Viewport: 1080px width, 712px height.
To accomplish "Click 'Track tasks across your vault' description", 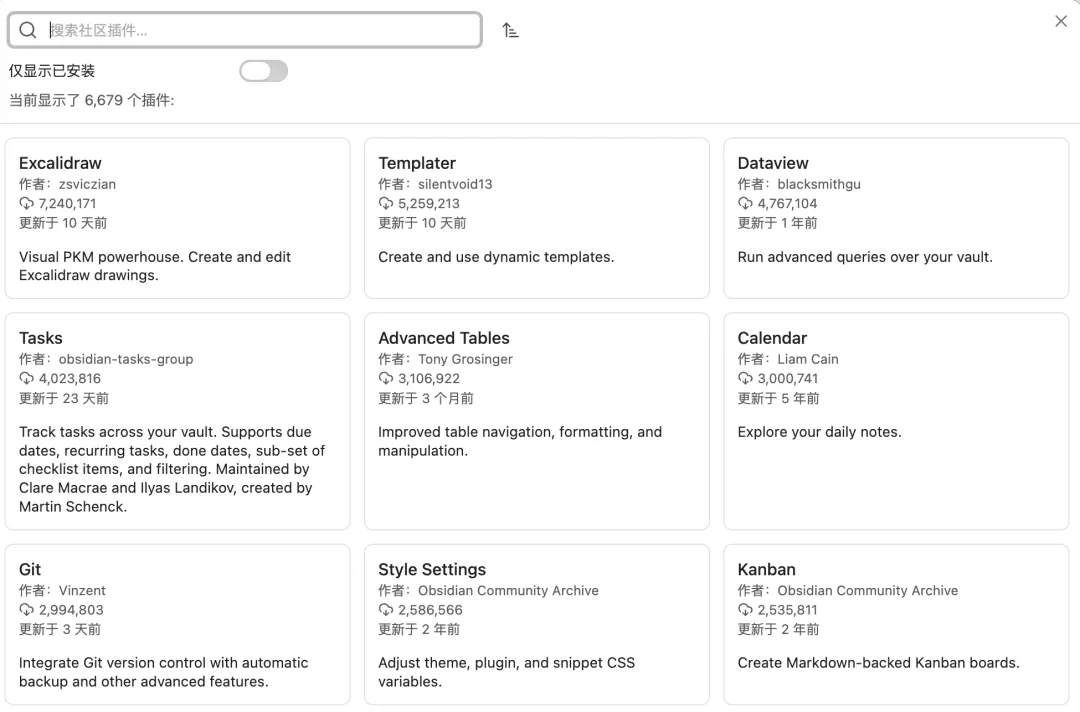I will [x=172, y=469].
